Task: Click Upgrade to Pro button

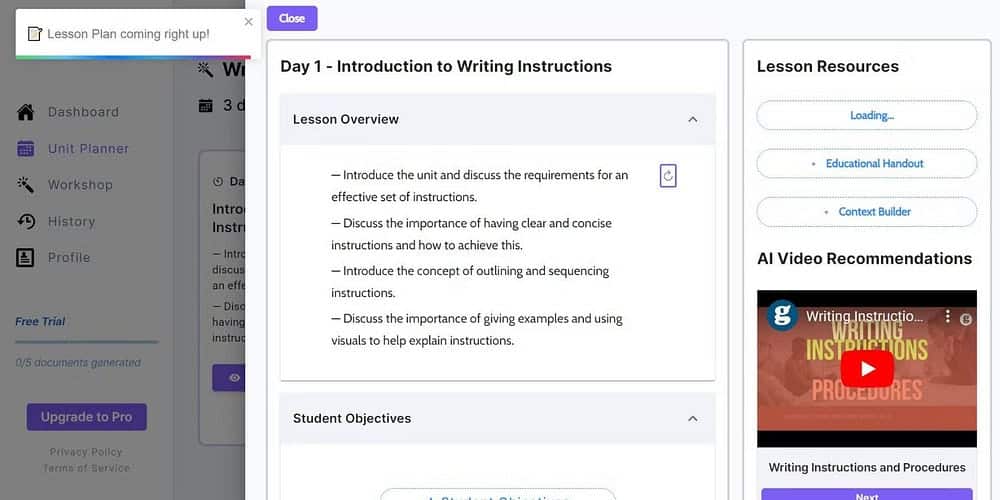Action: coord(86,417)
